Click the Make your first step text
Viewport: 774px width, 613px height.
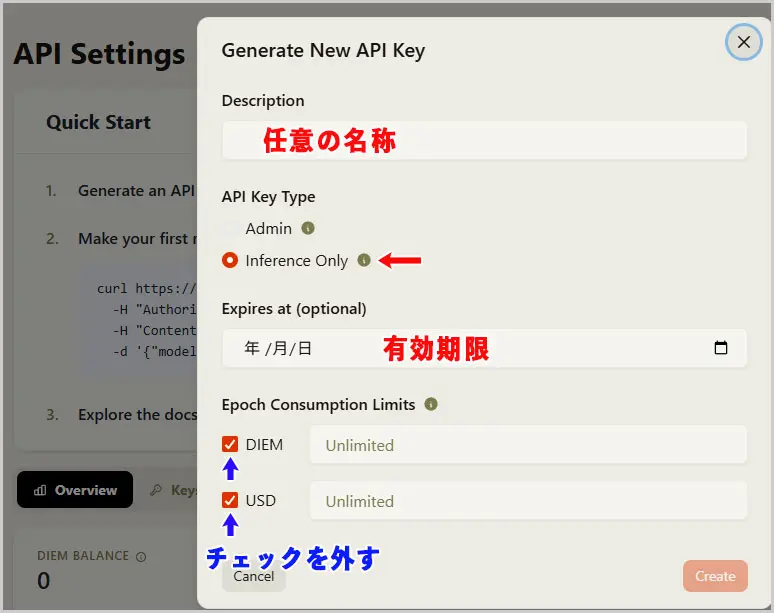click(138, 239)
